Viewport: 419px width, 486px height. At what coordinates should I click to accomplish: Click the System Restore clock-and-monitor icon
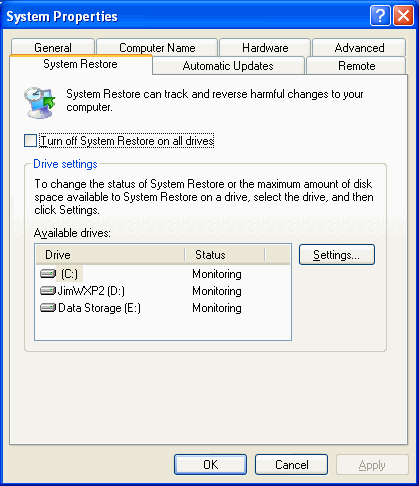click(x=40, y=103)
